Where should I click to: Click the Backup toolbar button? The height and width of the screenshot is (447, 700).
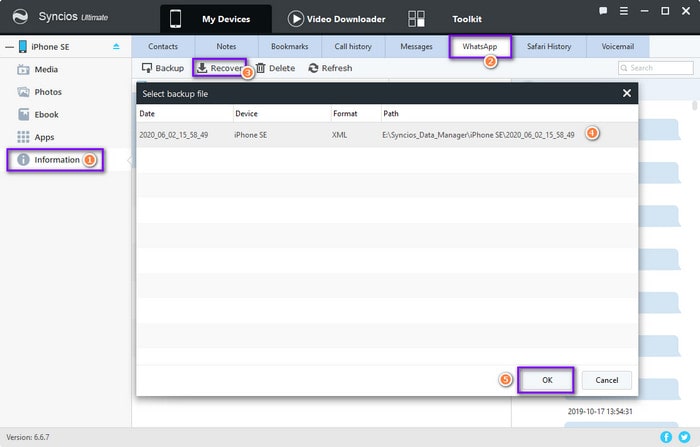[162, 68]
